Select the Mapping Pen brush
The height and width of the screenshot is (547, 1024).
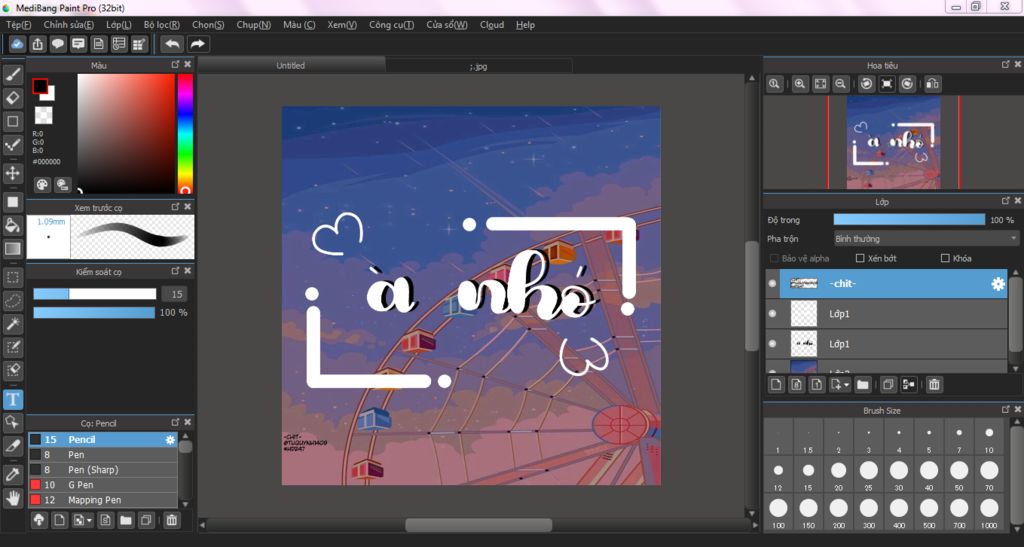coord(103,500)
